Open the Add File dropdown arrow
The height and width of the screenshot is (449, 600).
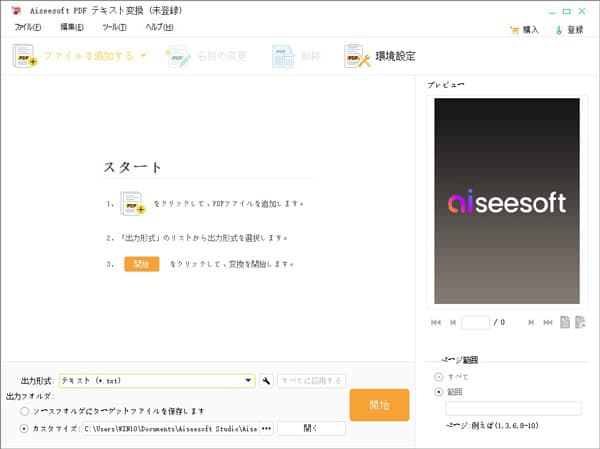point(143,56)
